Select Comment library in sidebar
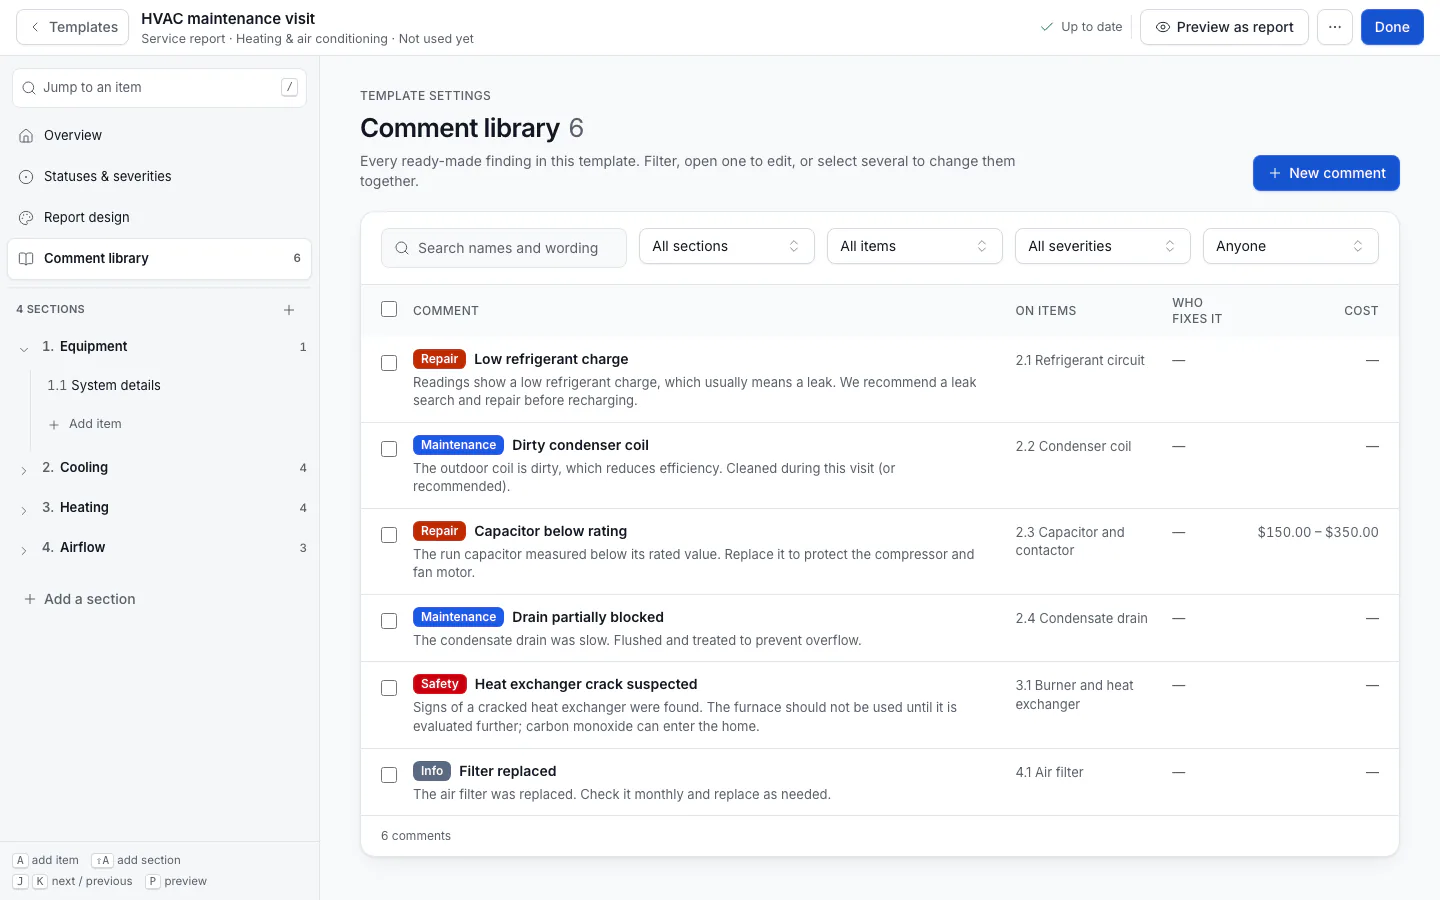The height and width of the screenshot is (900, 1440). click(x=160, y=258)
